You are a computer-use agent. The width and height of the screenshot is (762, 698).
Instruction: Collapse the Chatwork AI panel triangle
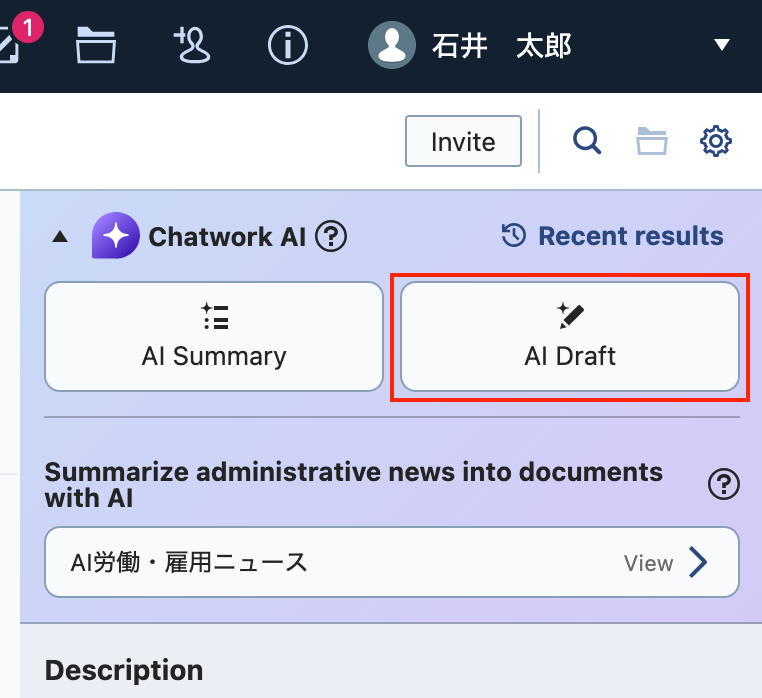tap(60, 237)
